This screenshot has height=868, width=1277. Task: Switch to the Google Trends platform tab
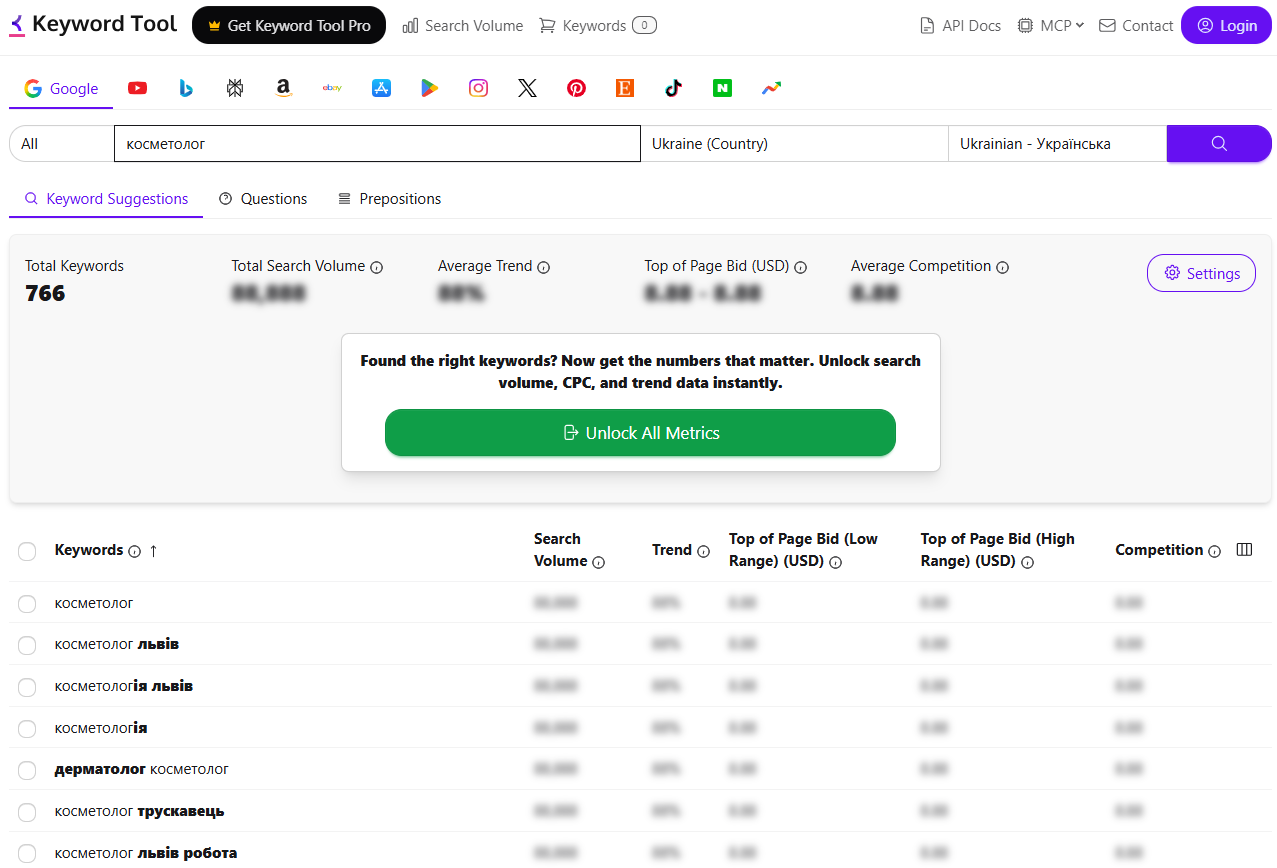point(771,88)
